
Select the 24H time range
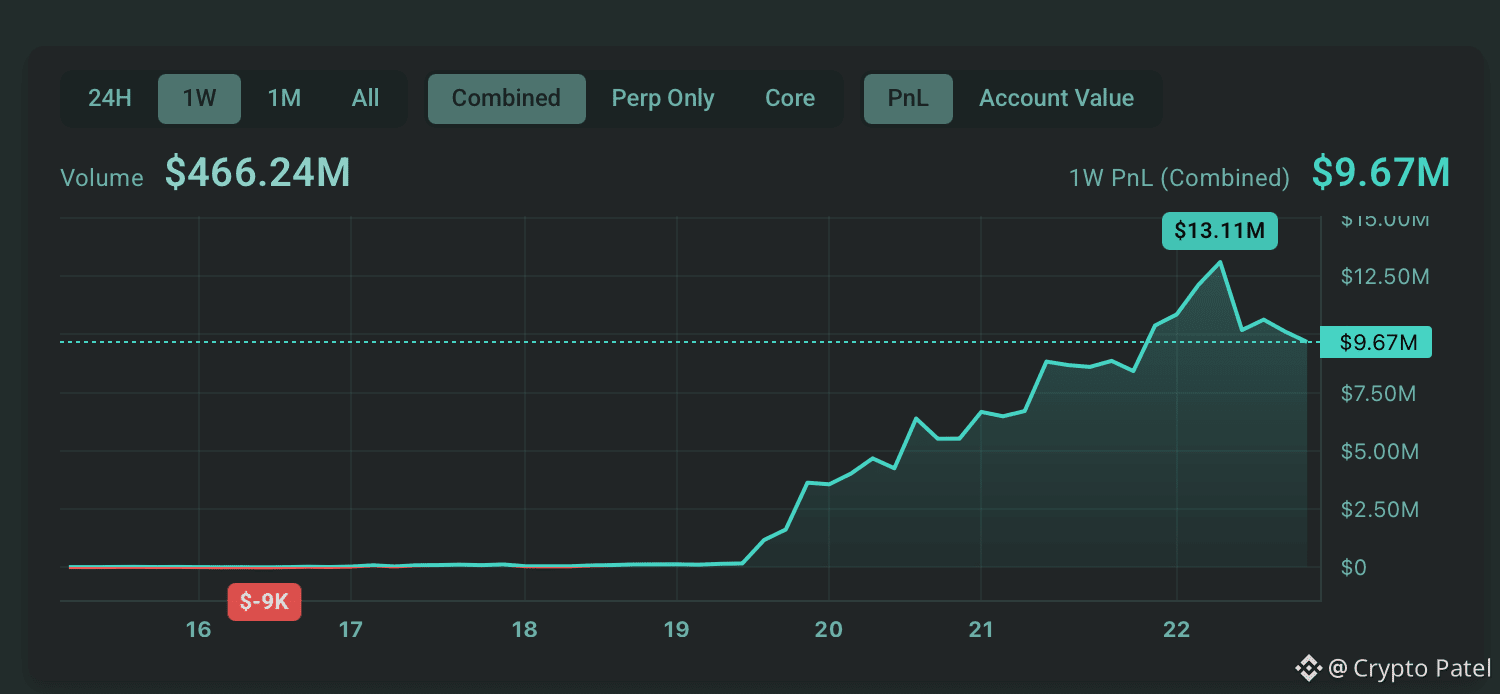[x=110, y=98]
